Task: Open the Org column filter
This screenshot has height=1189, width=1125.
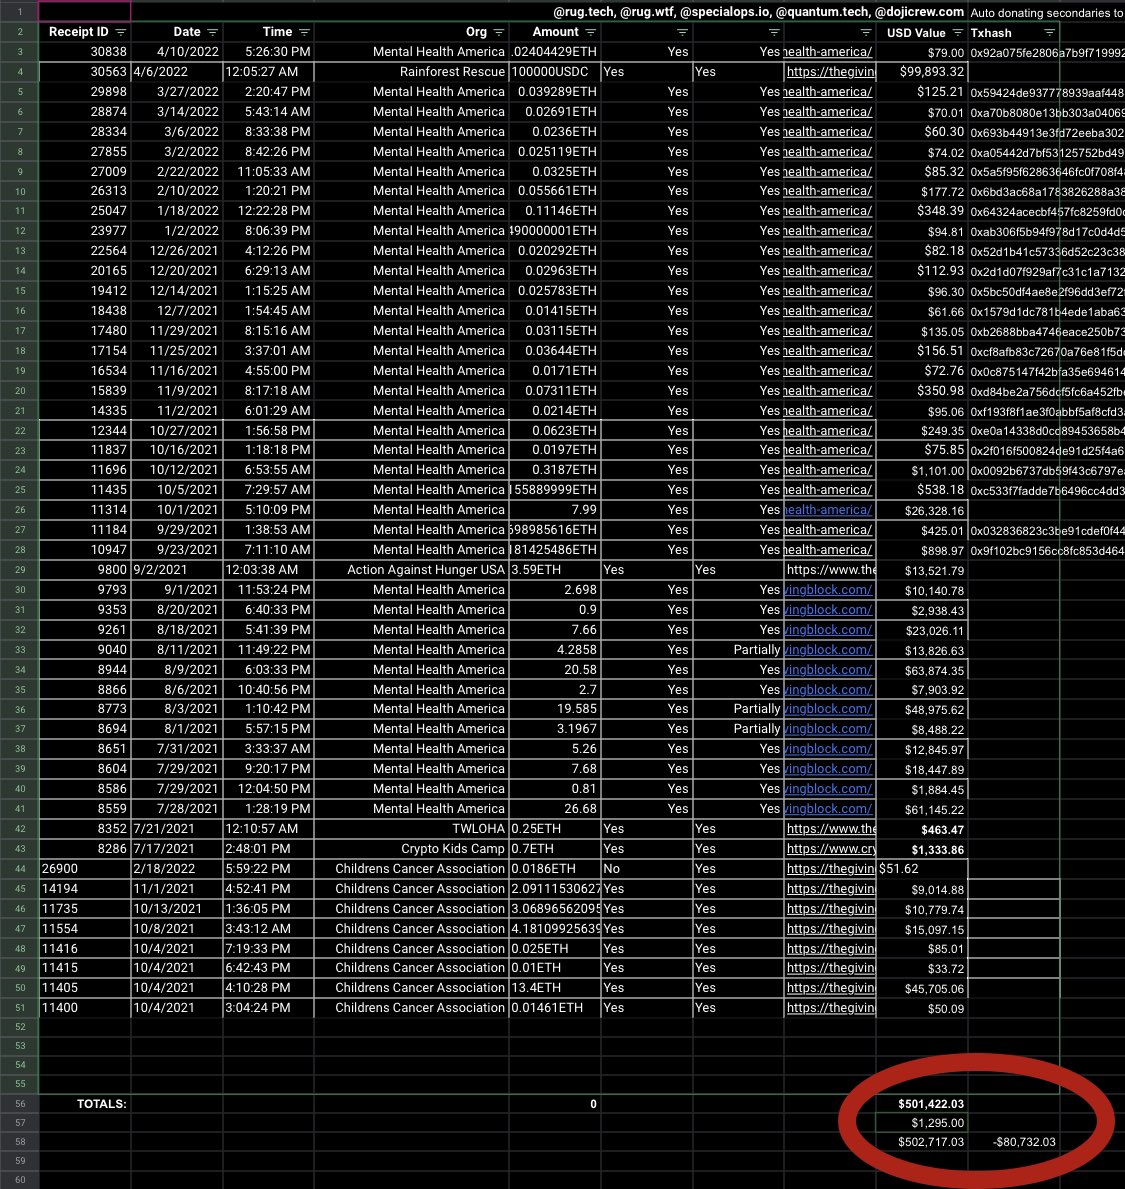Action: [498, 32]
